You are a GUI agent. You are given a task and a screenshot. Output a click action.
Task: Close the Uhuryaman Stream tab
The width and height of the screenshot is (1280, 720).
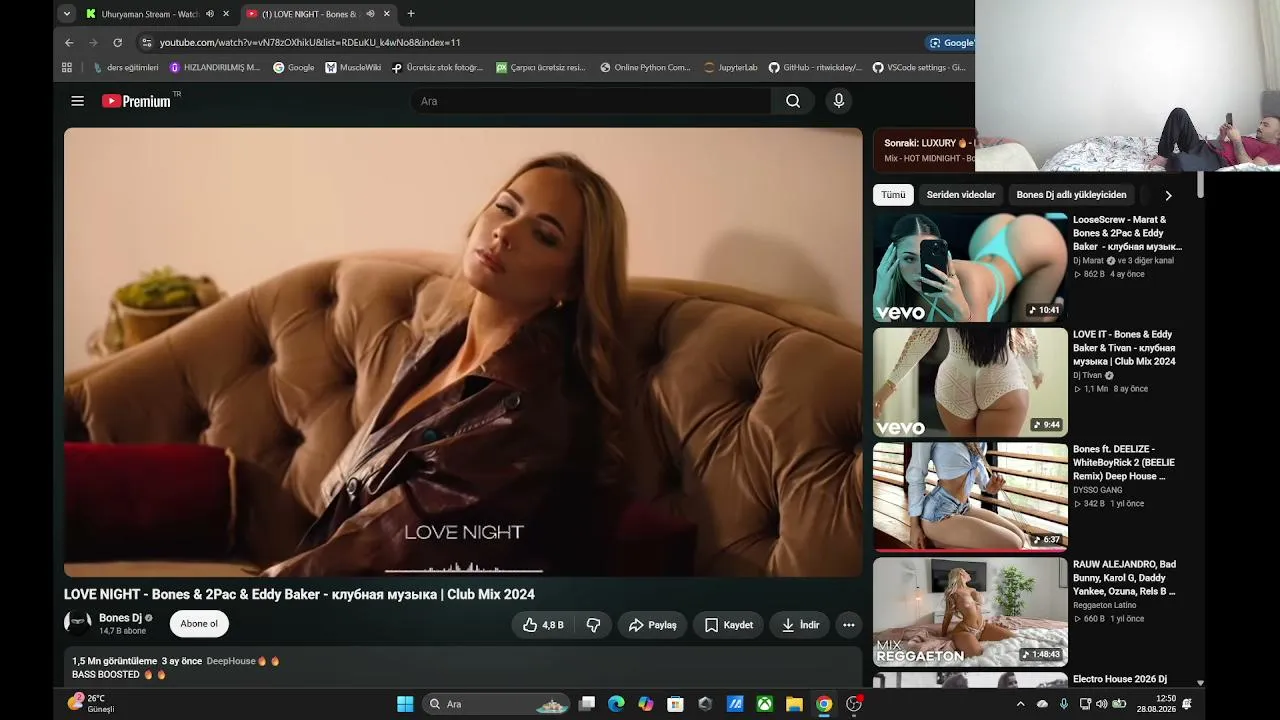[226, 14]
